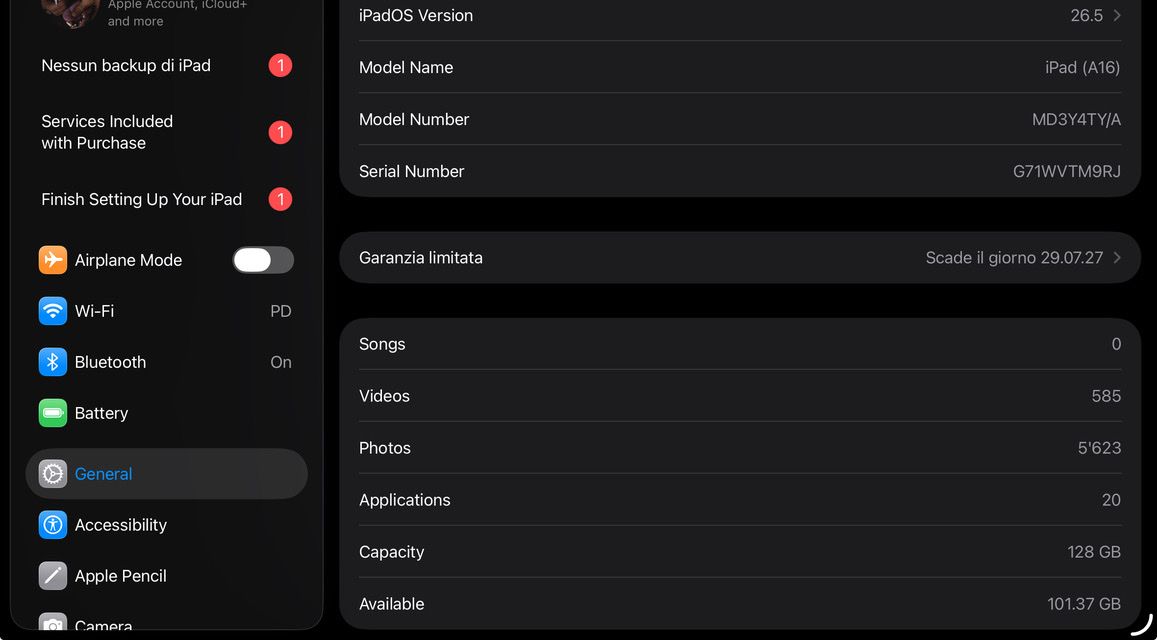The height and width of the screenshot is (640, 1157).
Task: Click the red badge beside Nessun backup
Action: tap(280, 66)
